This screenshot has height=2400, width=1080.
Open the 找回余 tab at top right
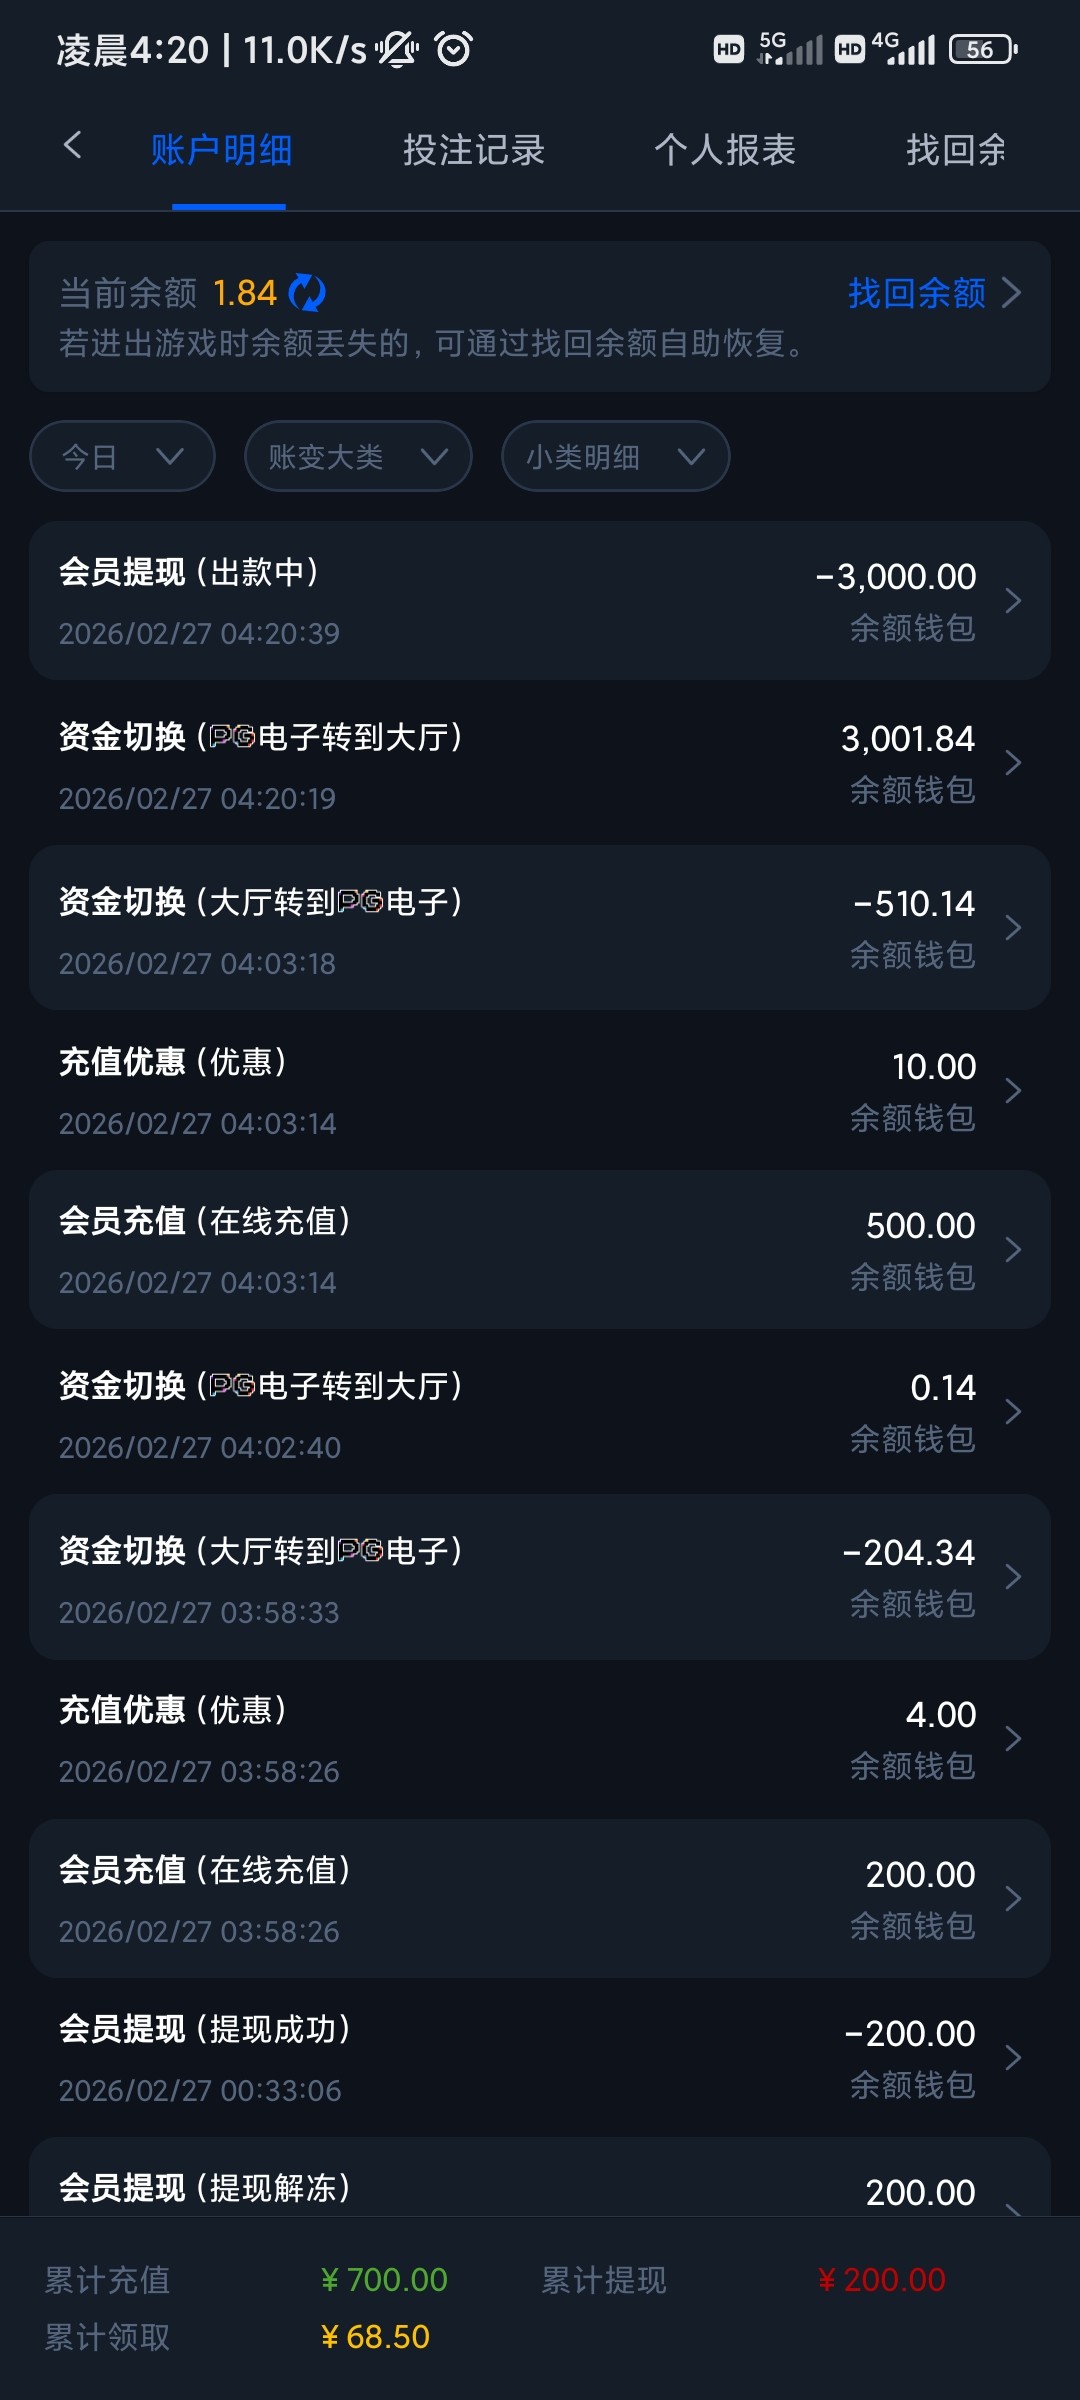(x=956, y=151)
